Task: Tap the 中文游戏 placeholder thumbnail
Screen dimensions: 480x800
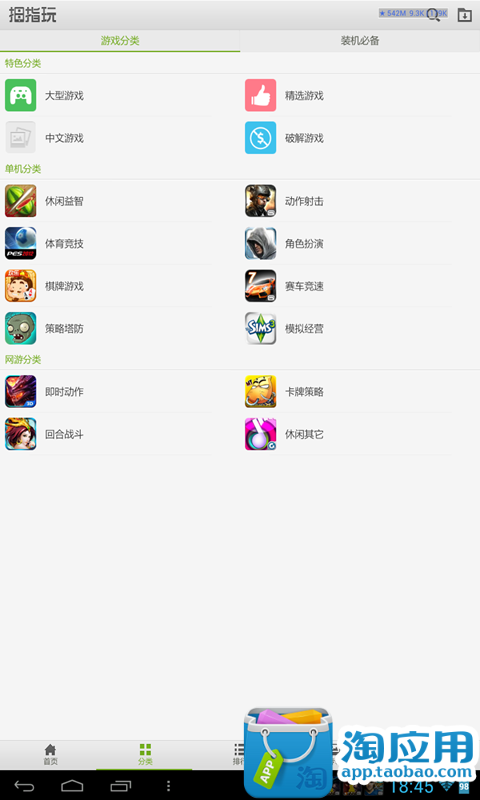Action: point(20,137)
